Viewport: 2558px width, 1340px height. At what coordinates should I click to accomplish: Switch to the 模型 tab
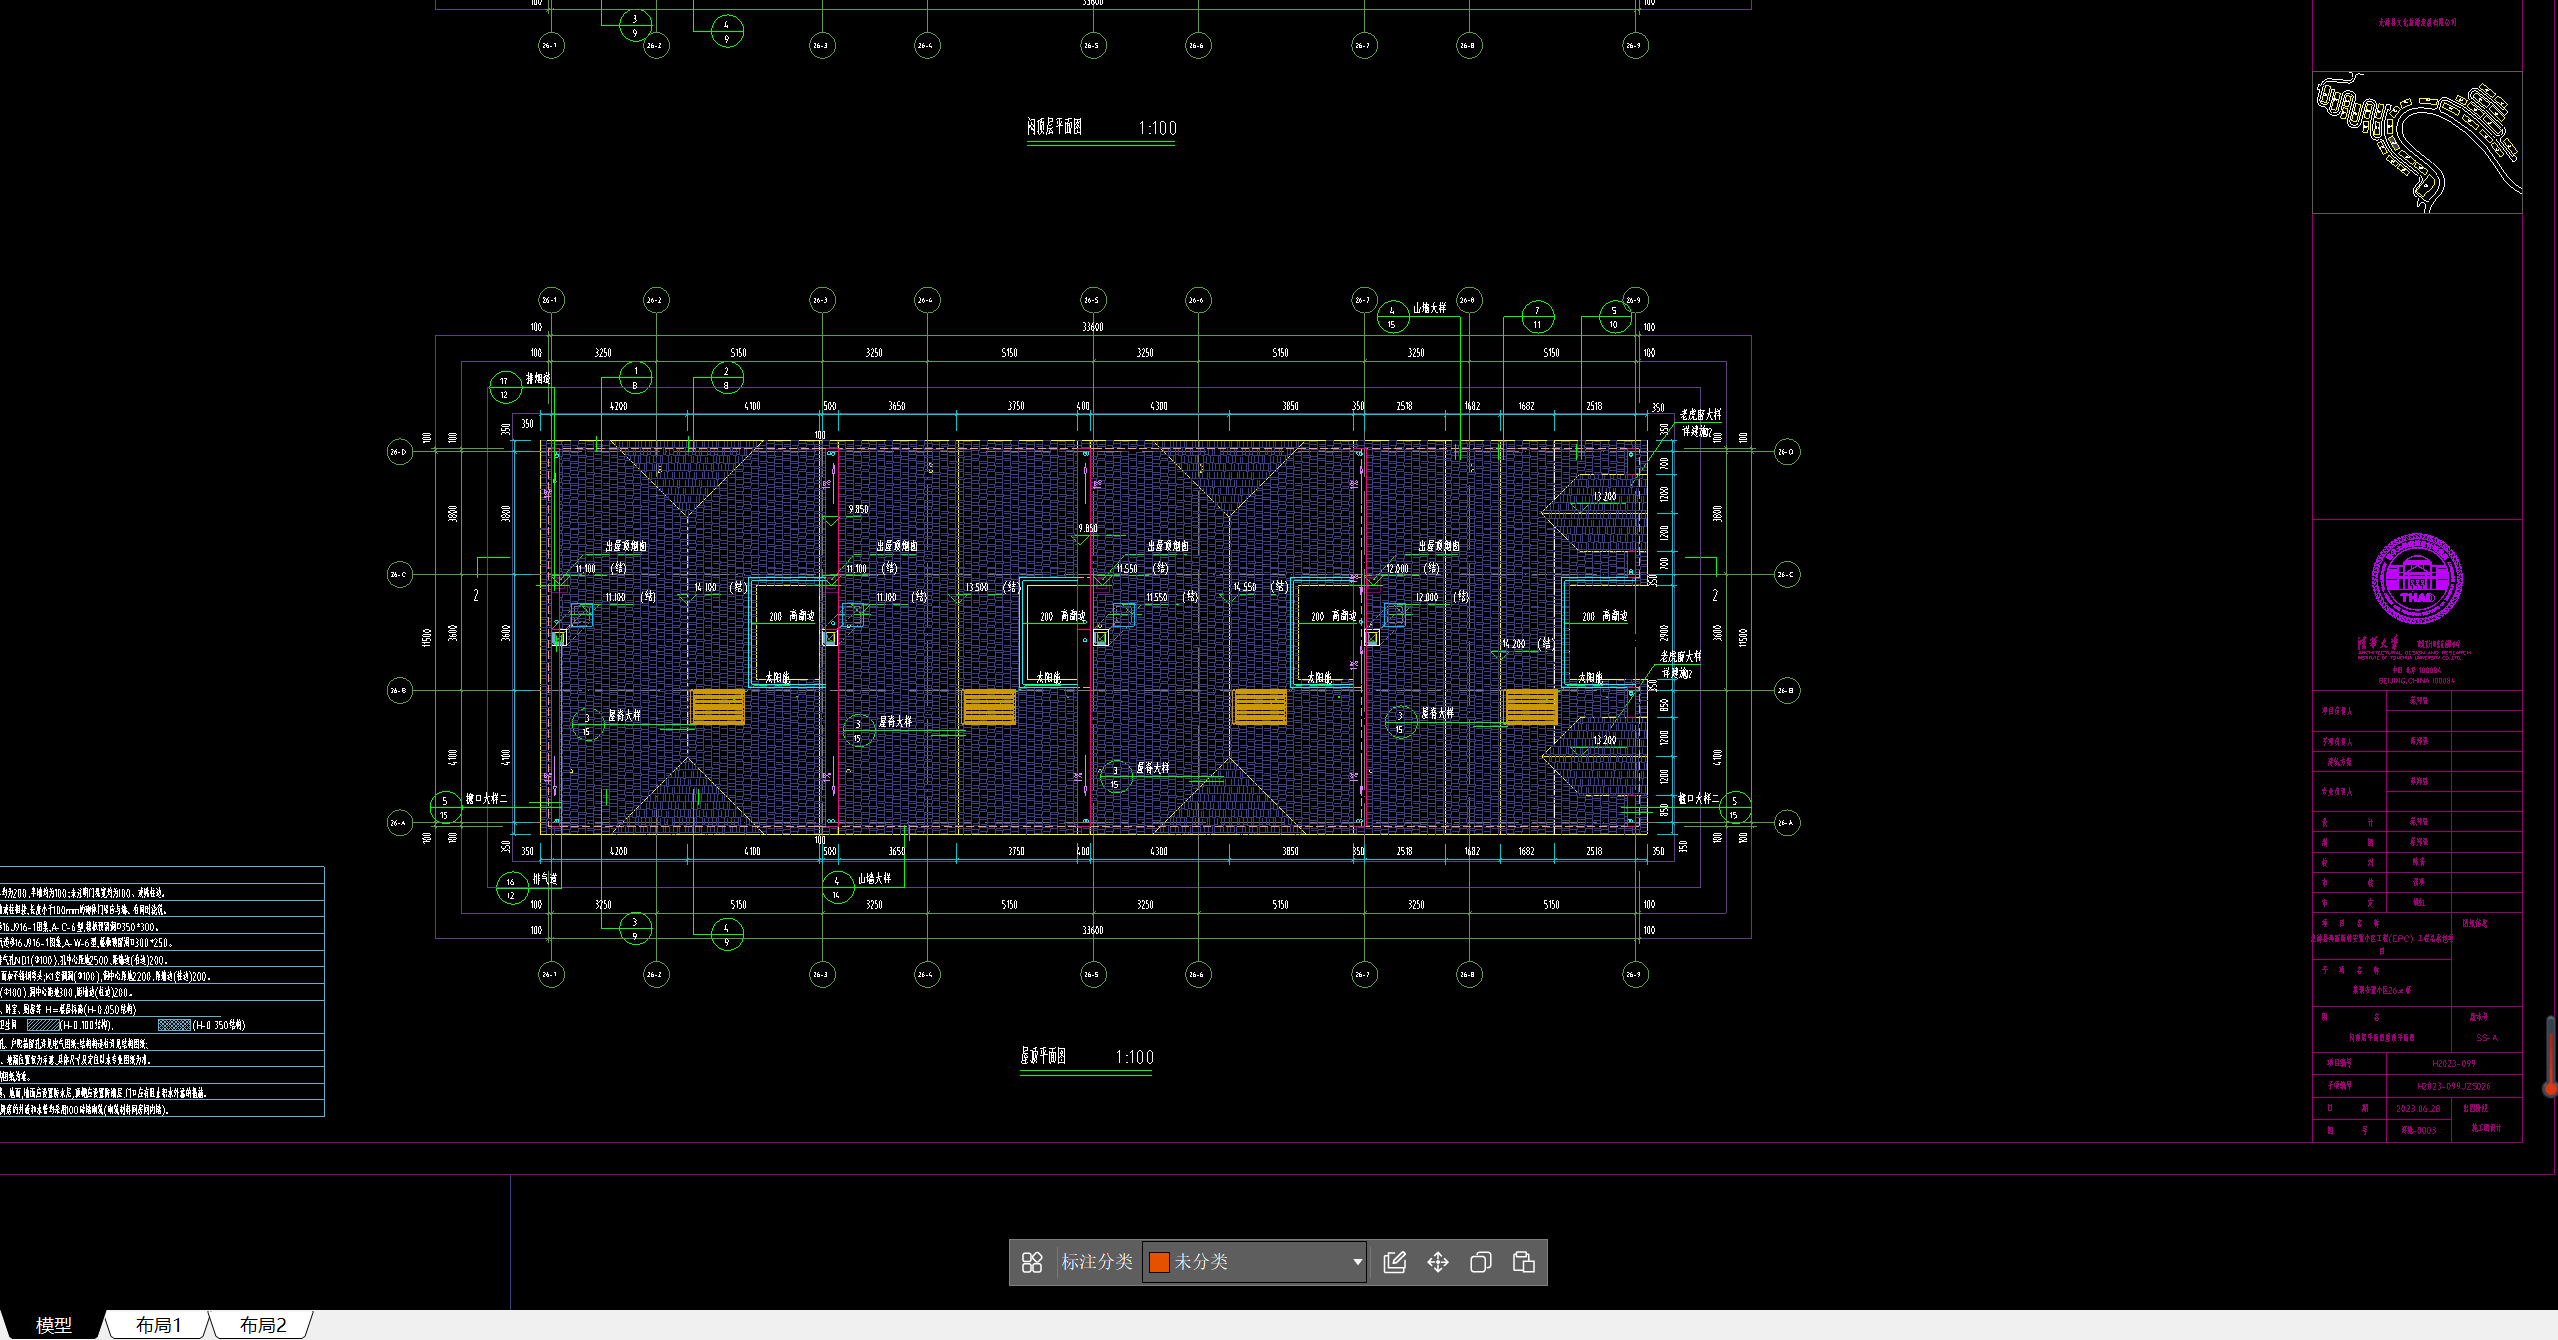tap(54, 1325)
